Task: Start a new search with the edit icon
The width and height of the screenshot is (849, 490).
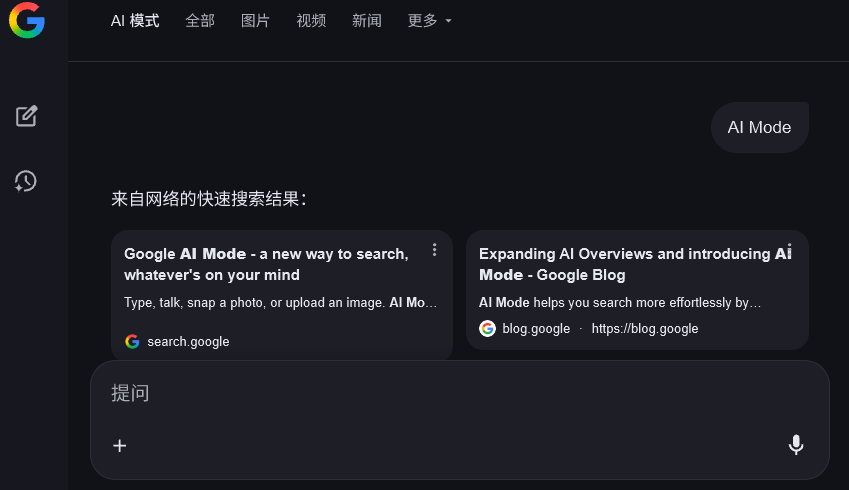Action: click(x=26, y=116)
